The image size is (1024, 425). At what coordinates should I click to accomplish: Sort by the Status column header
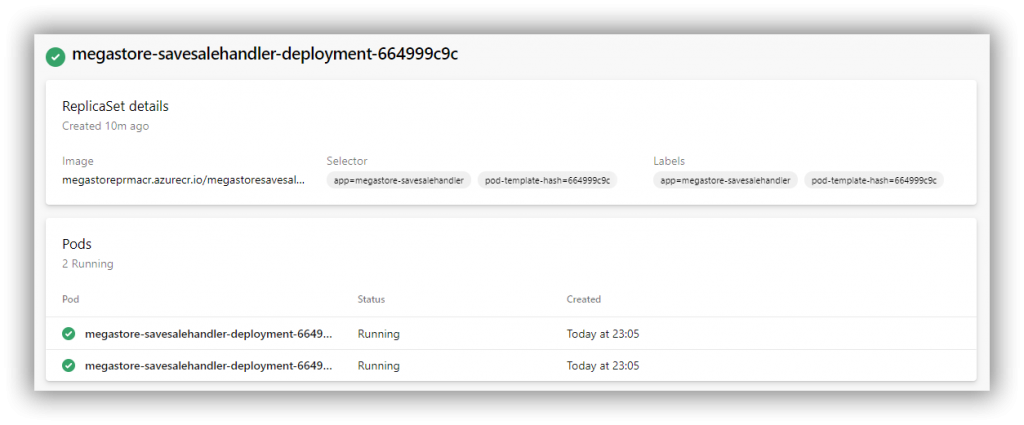[371, 299]
